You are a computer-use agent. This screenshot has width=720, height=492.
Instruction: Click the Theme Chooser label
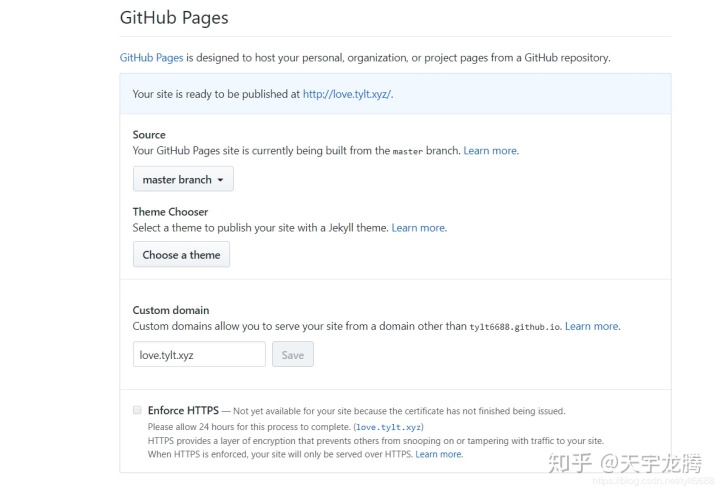[x=170, y=212]
